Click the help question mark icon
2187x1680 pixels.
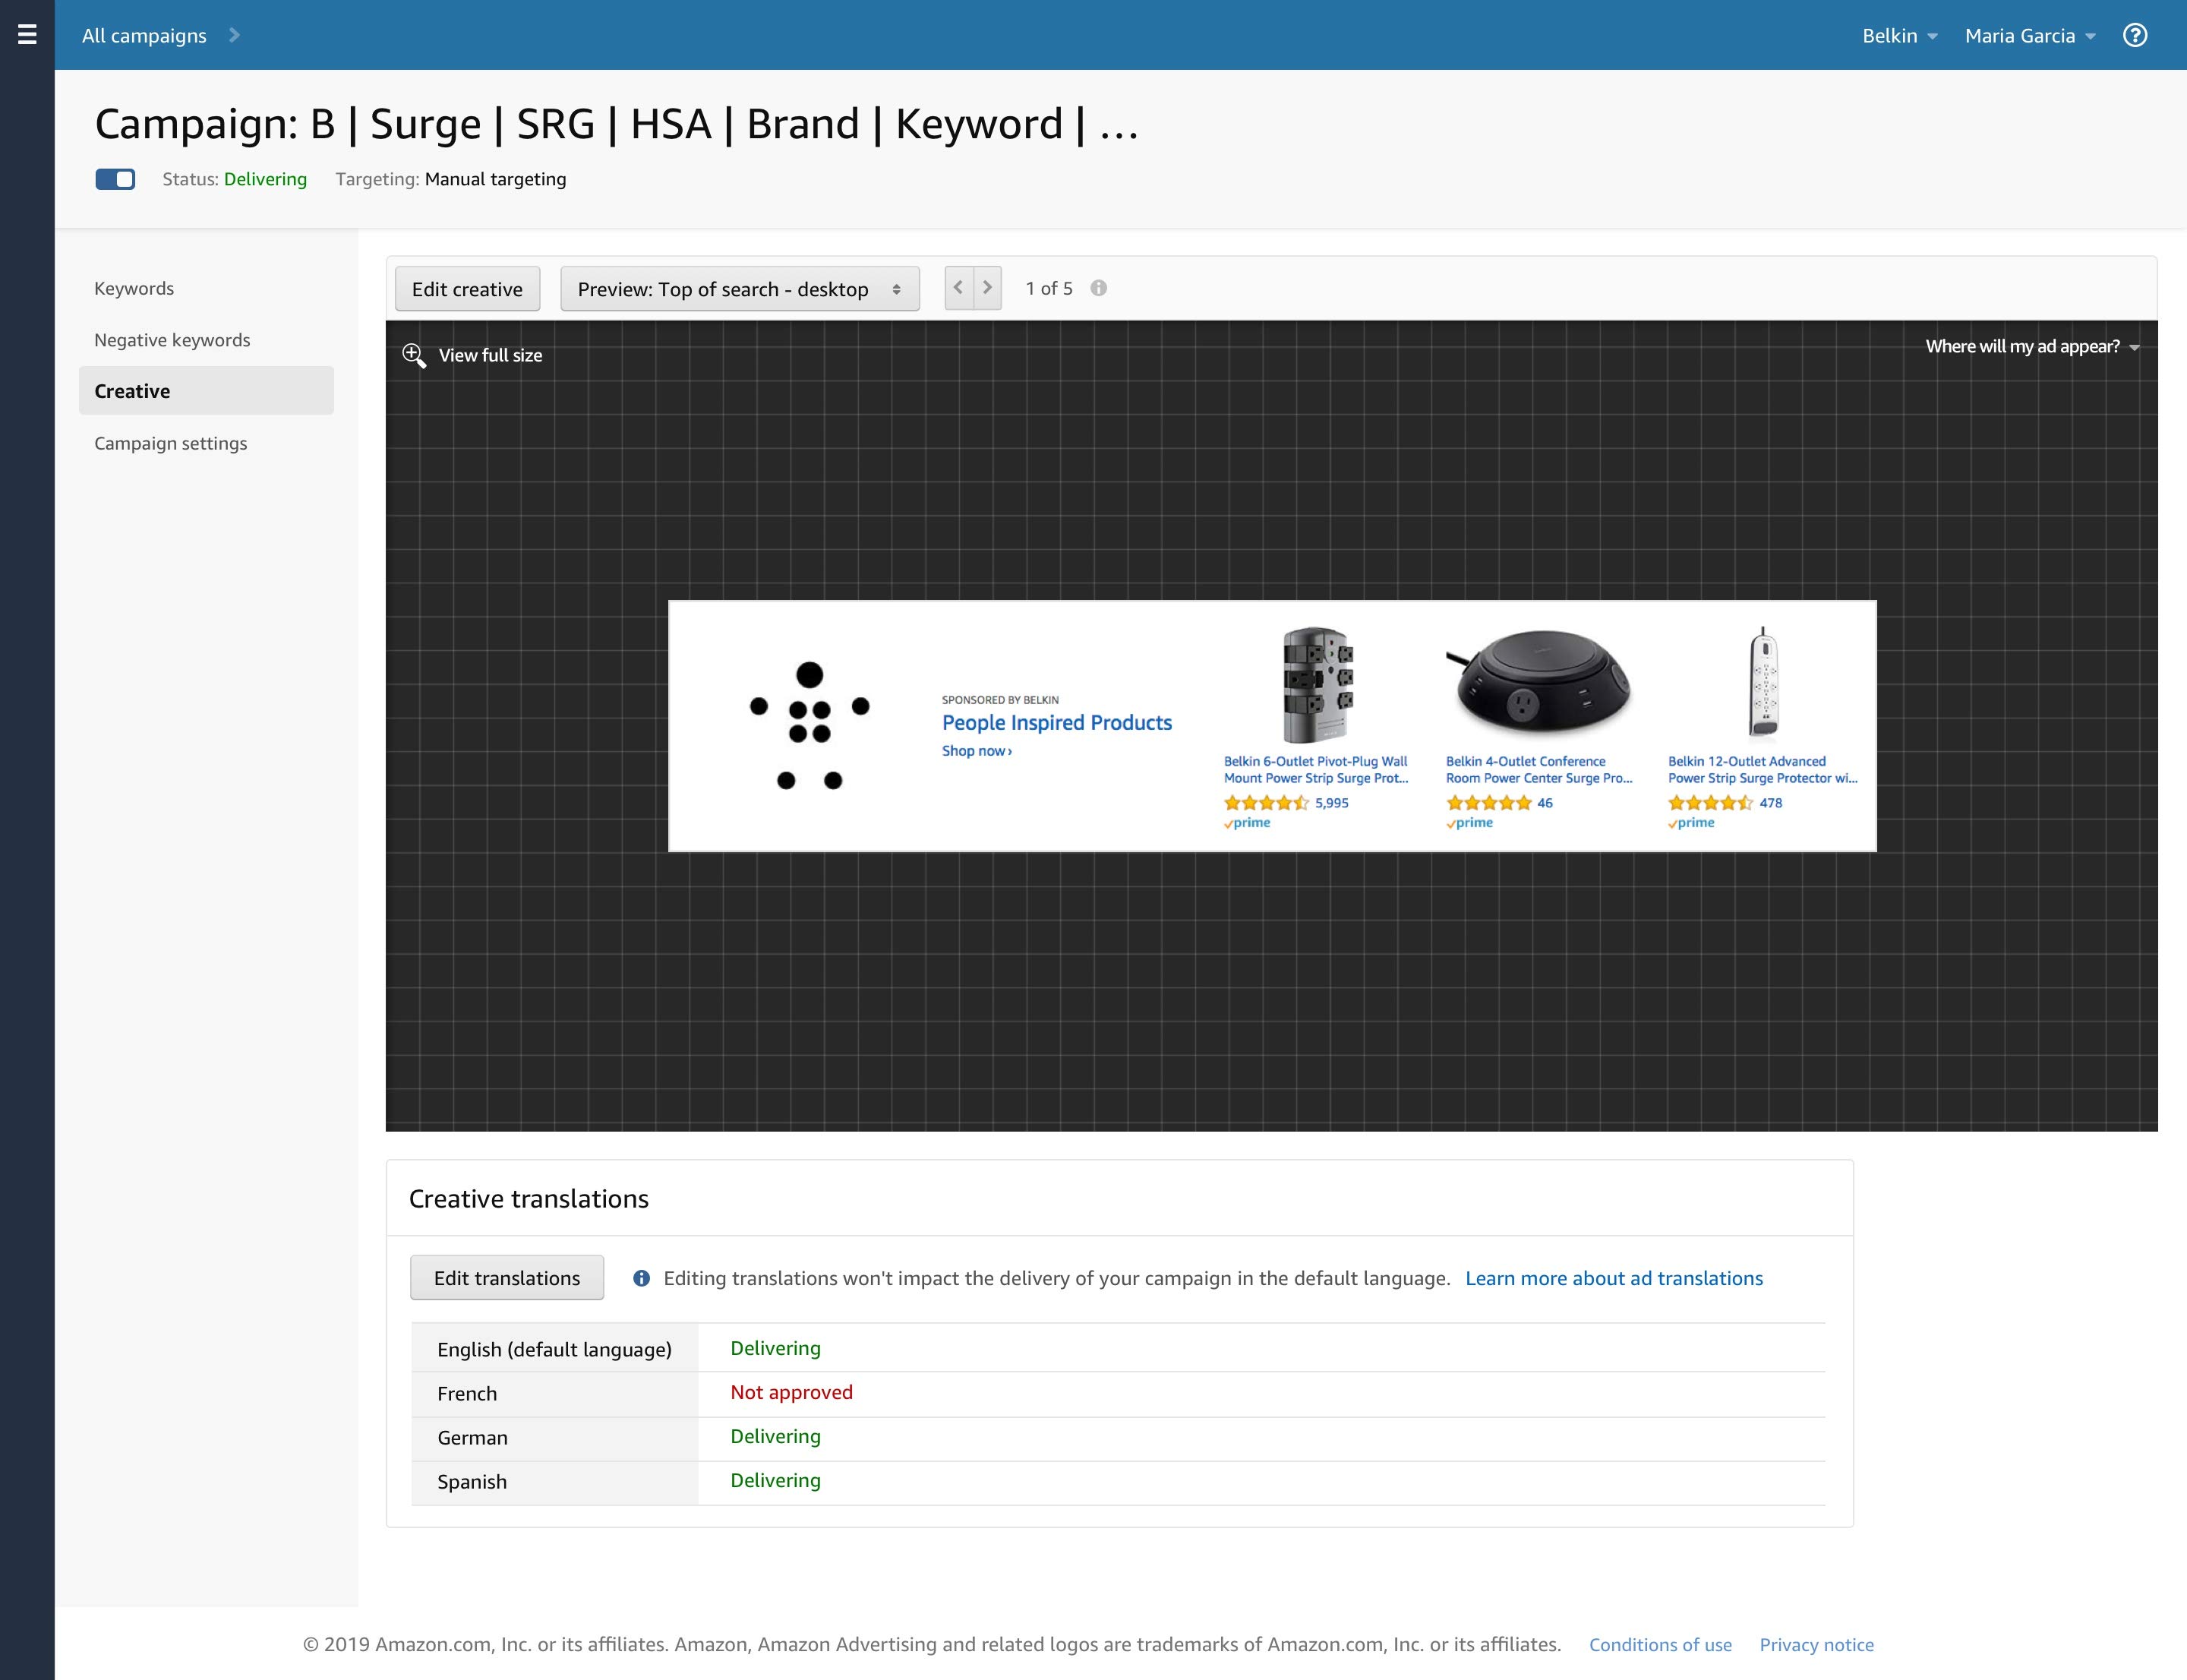coord(2135,35)
